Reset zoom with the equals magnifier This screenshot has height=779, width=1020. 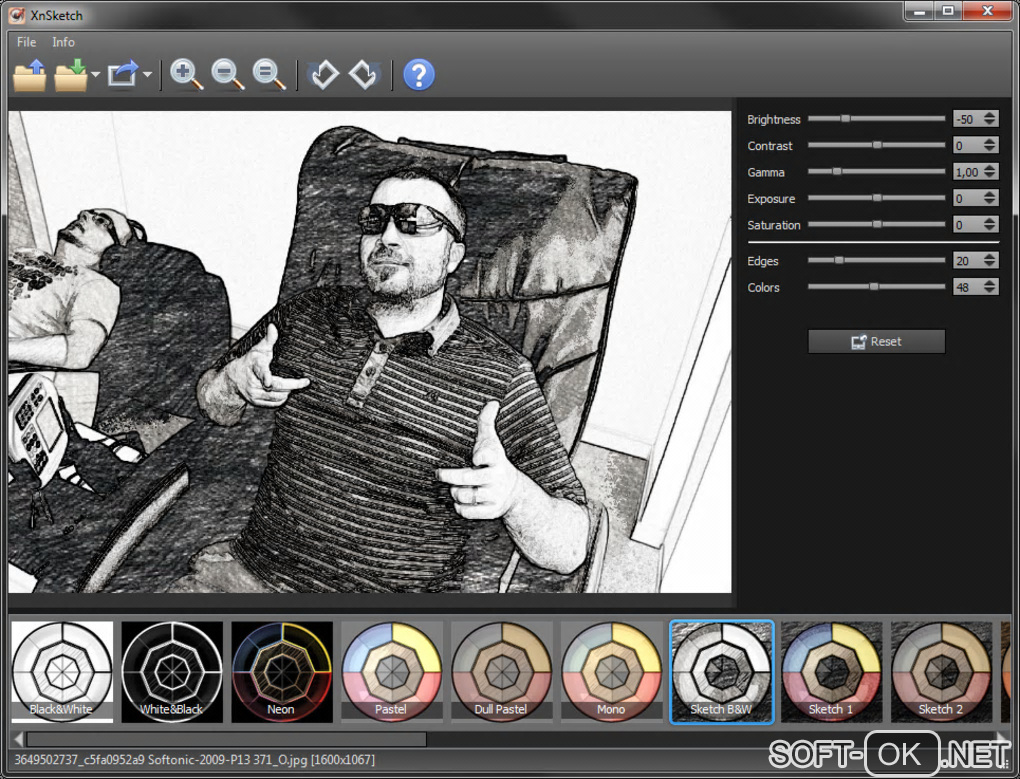click(268, 75)
